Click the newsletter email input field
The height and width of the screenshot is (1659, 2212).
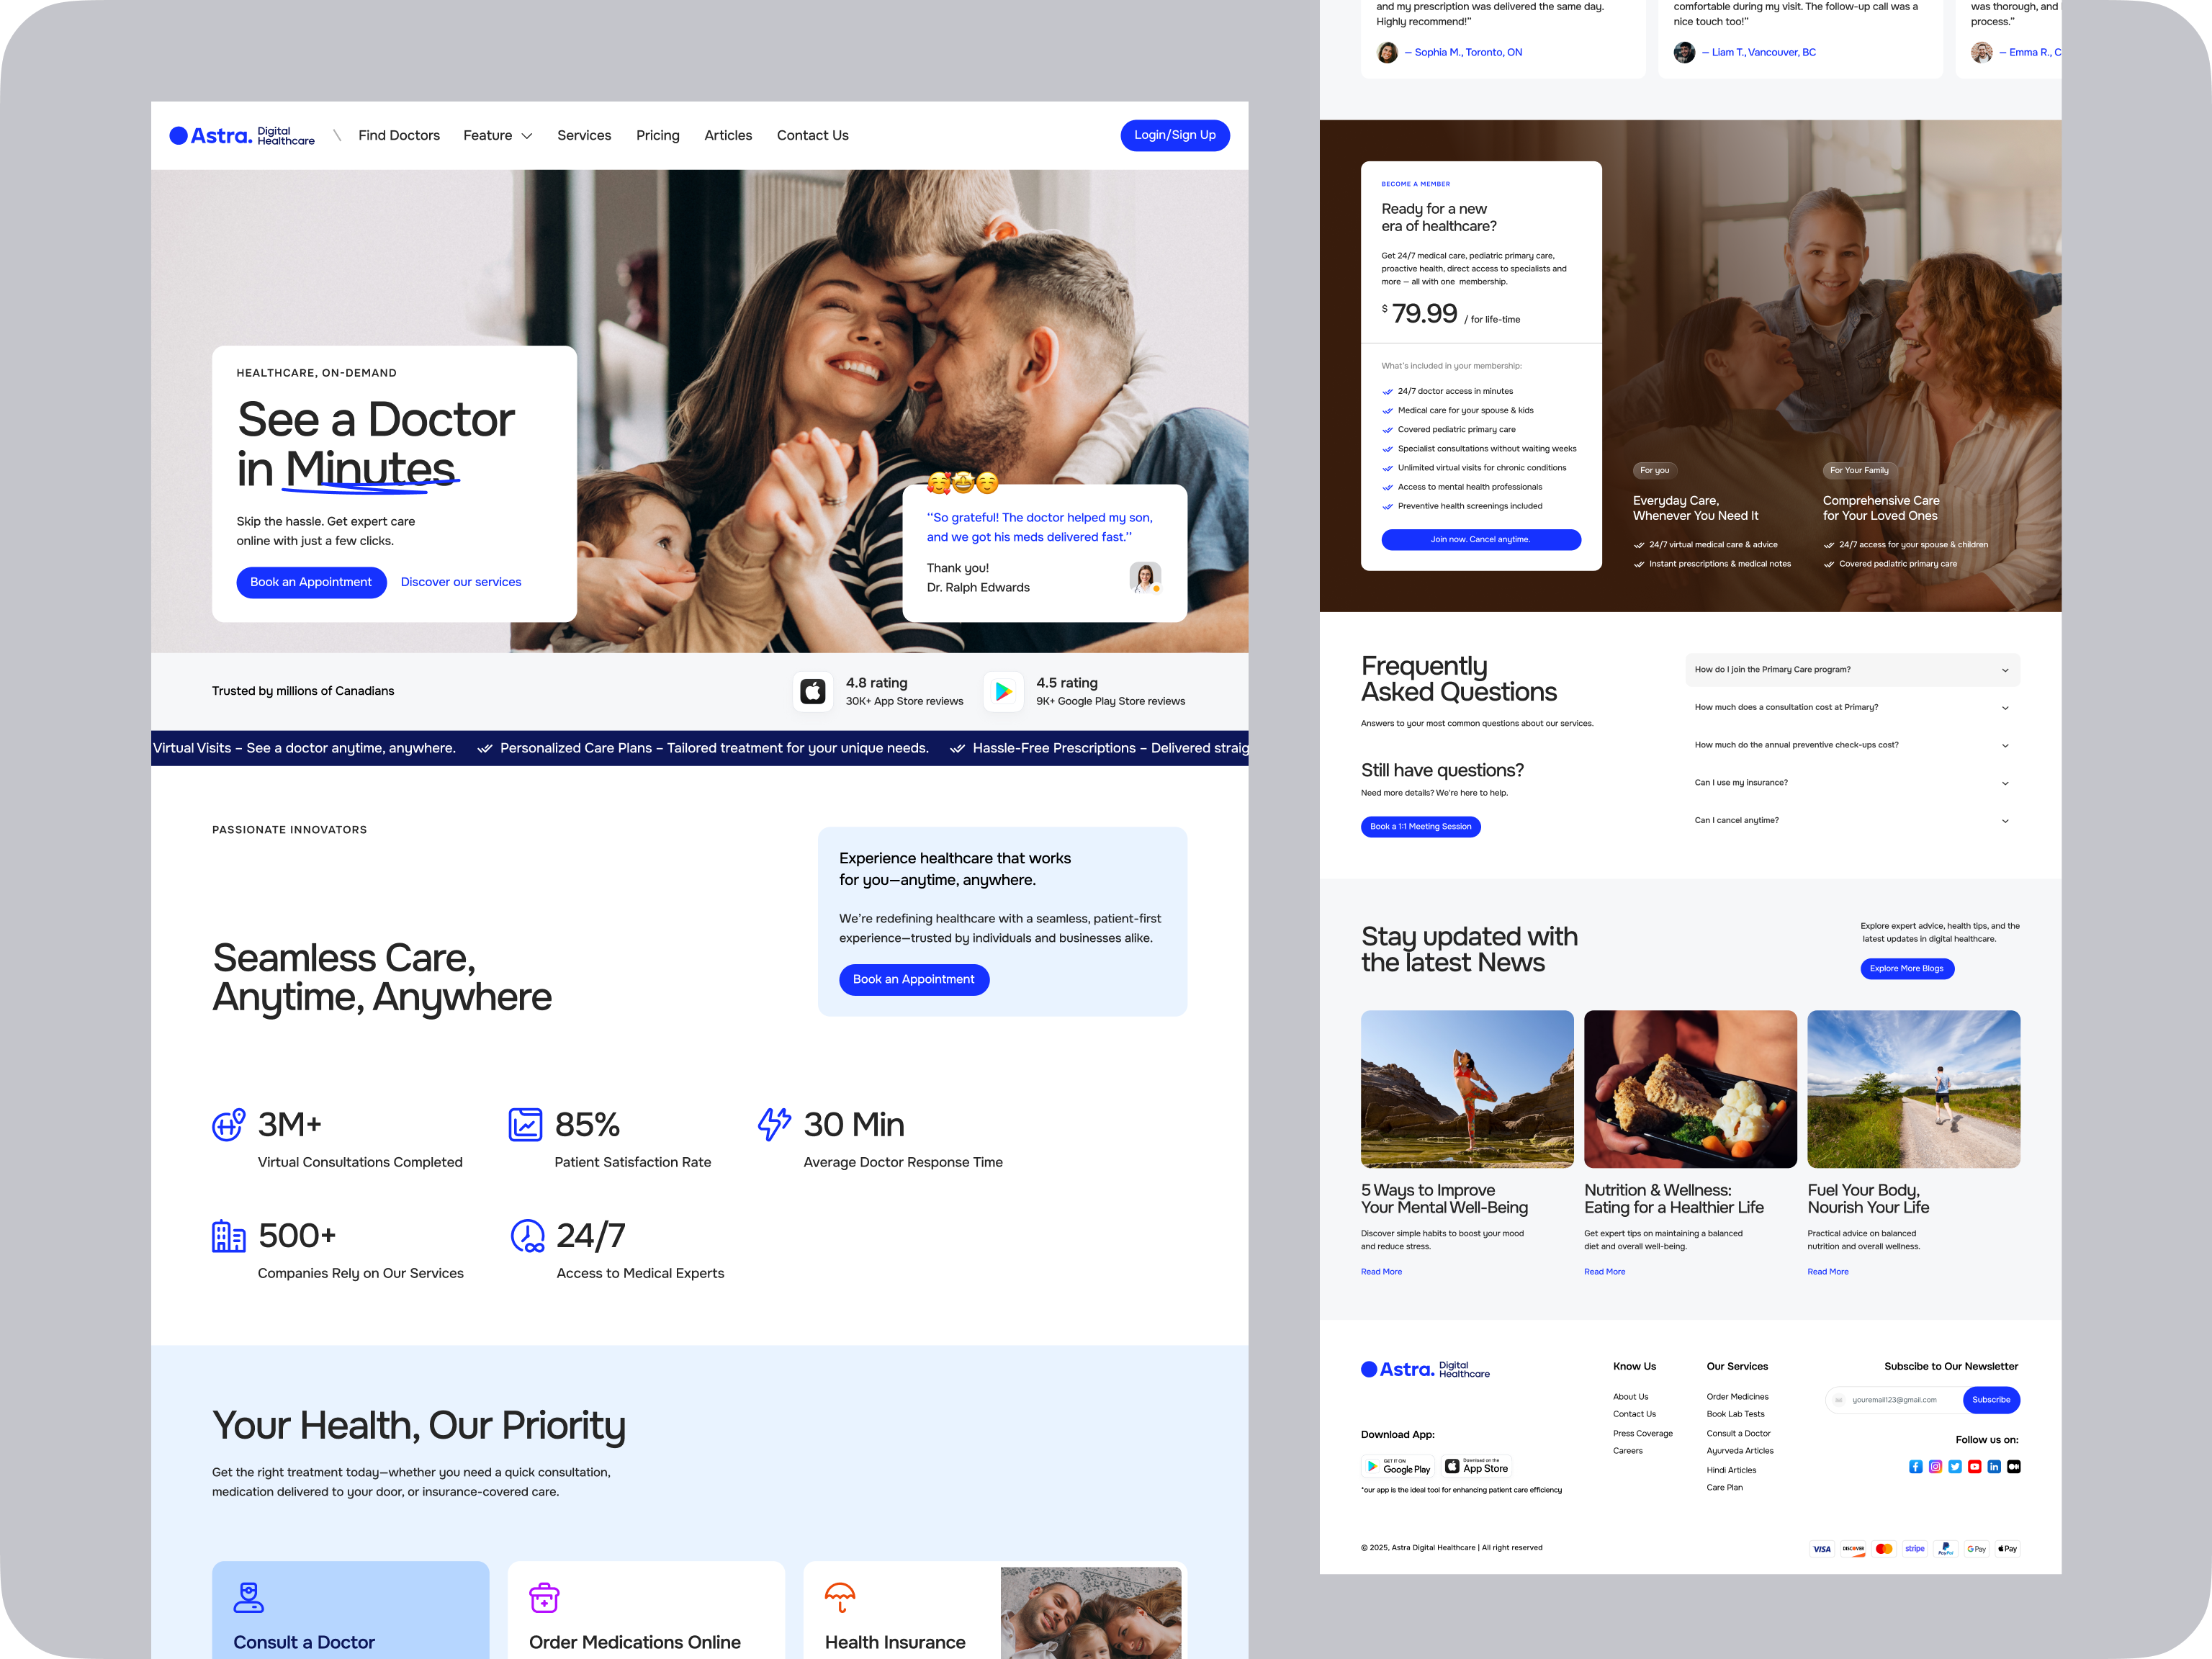1895,1400
